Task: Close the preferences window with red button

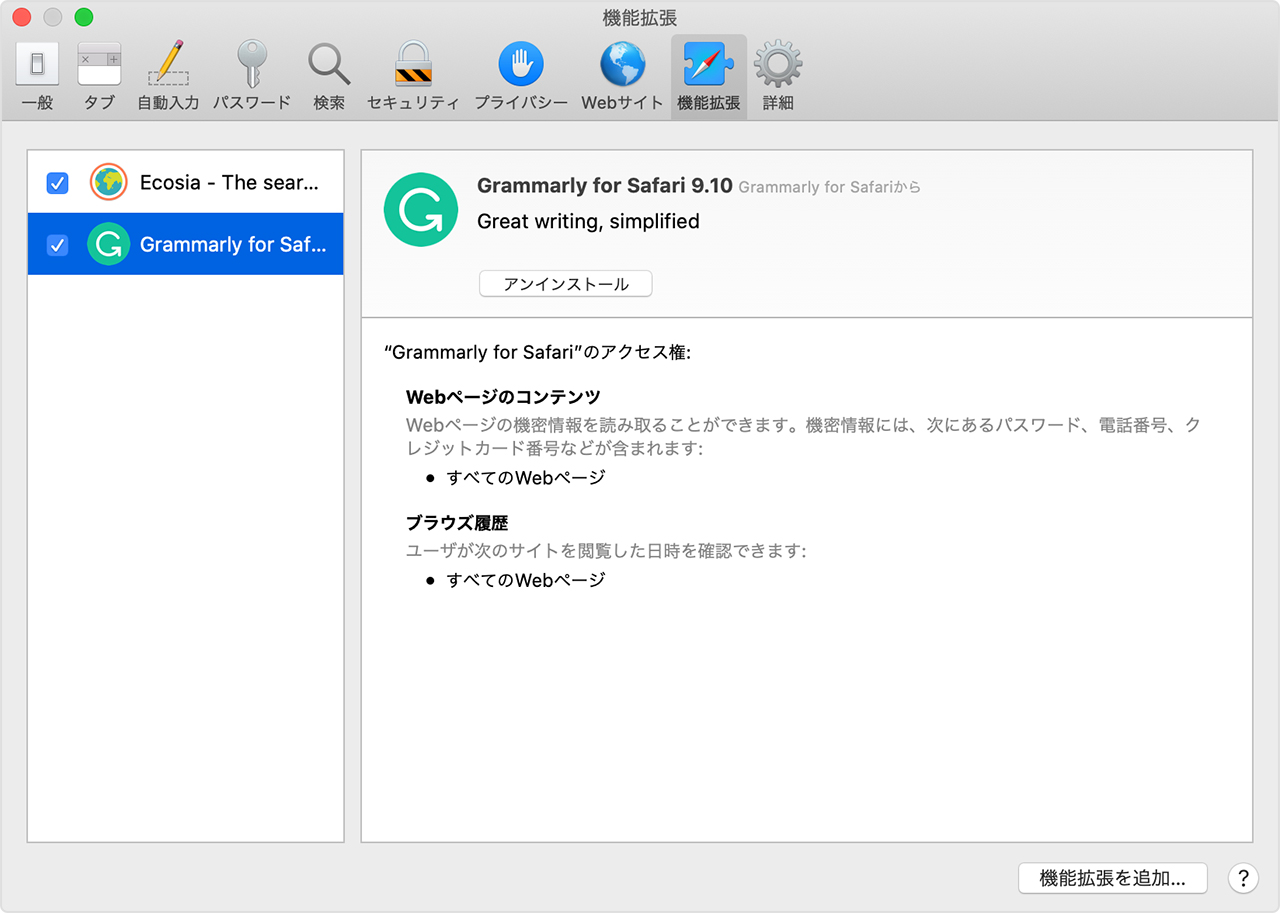Action: (22, 17)
